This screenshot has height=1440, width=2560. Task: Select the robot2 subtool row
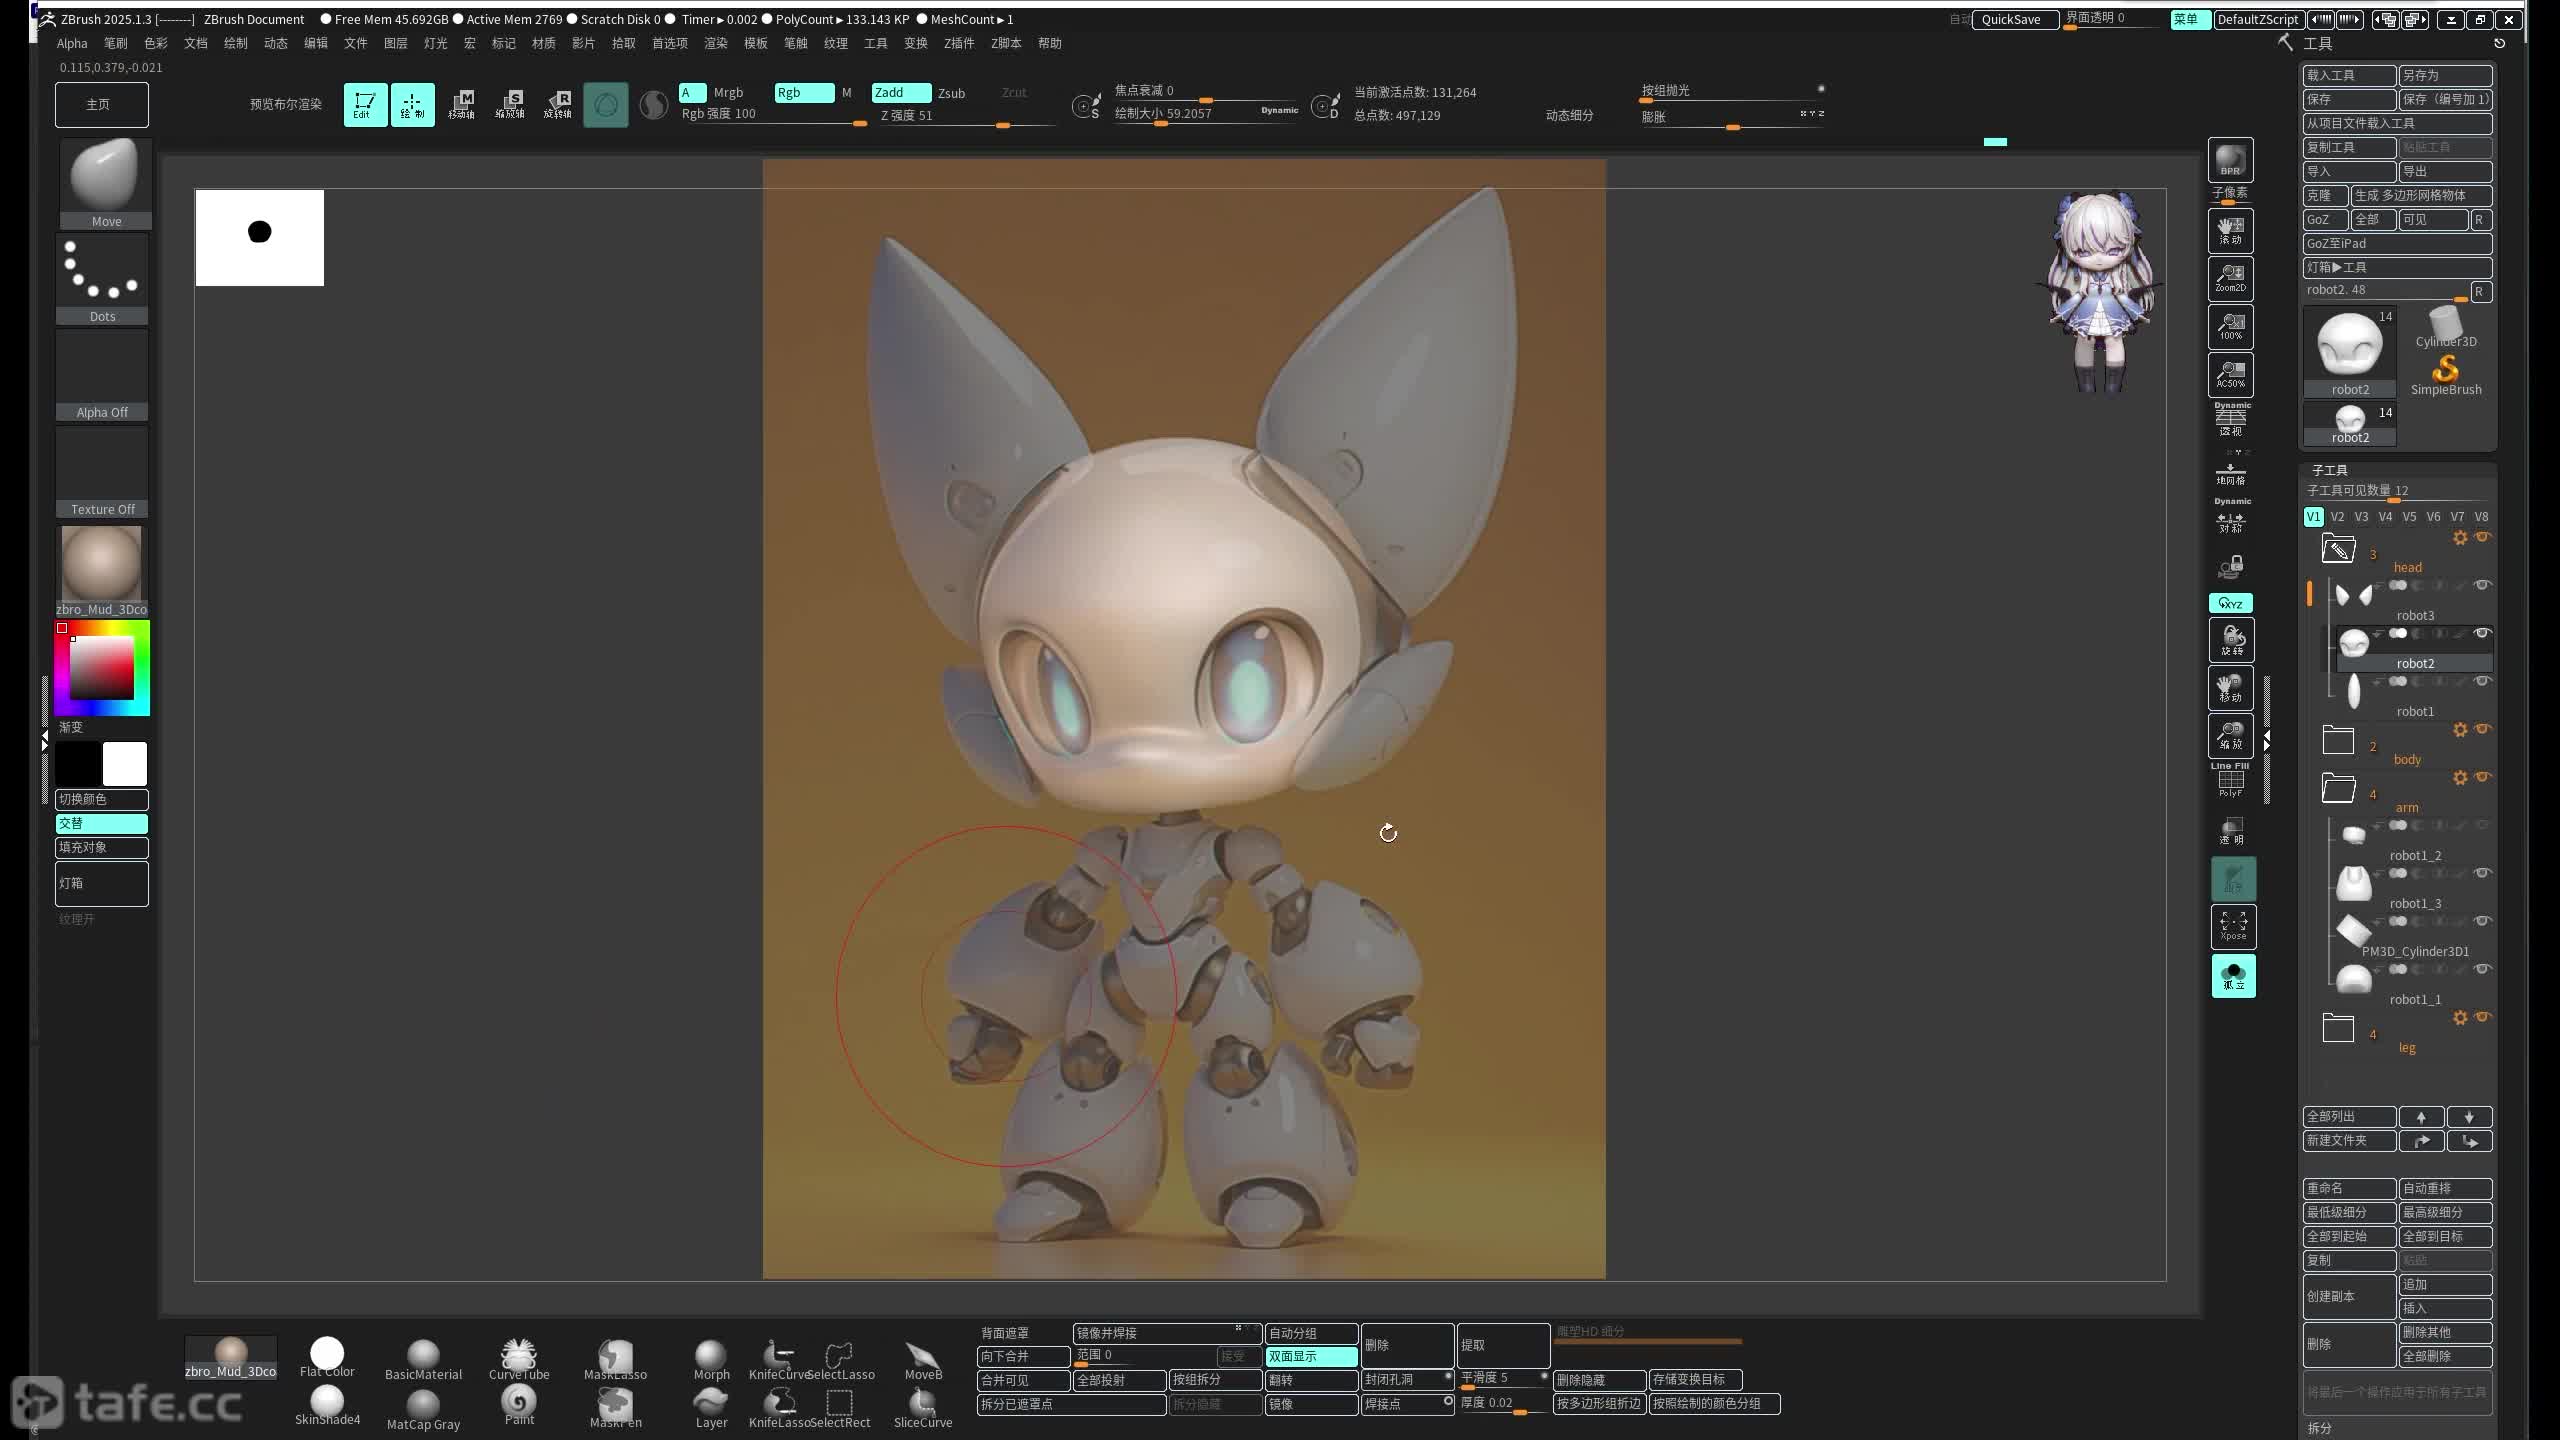coord(2414,647)
